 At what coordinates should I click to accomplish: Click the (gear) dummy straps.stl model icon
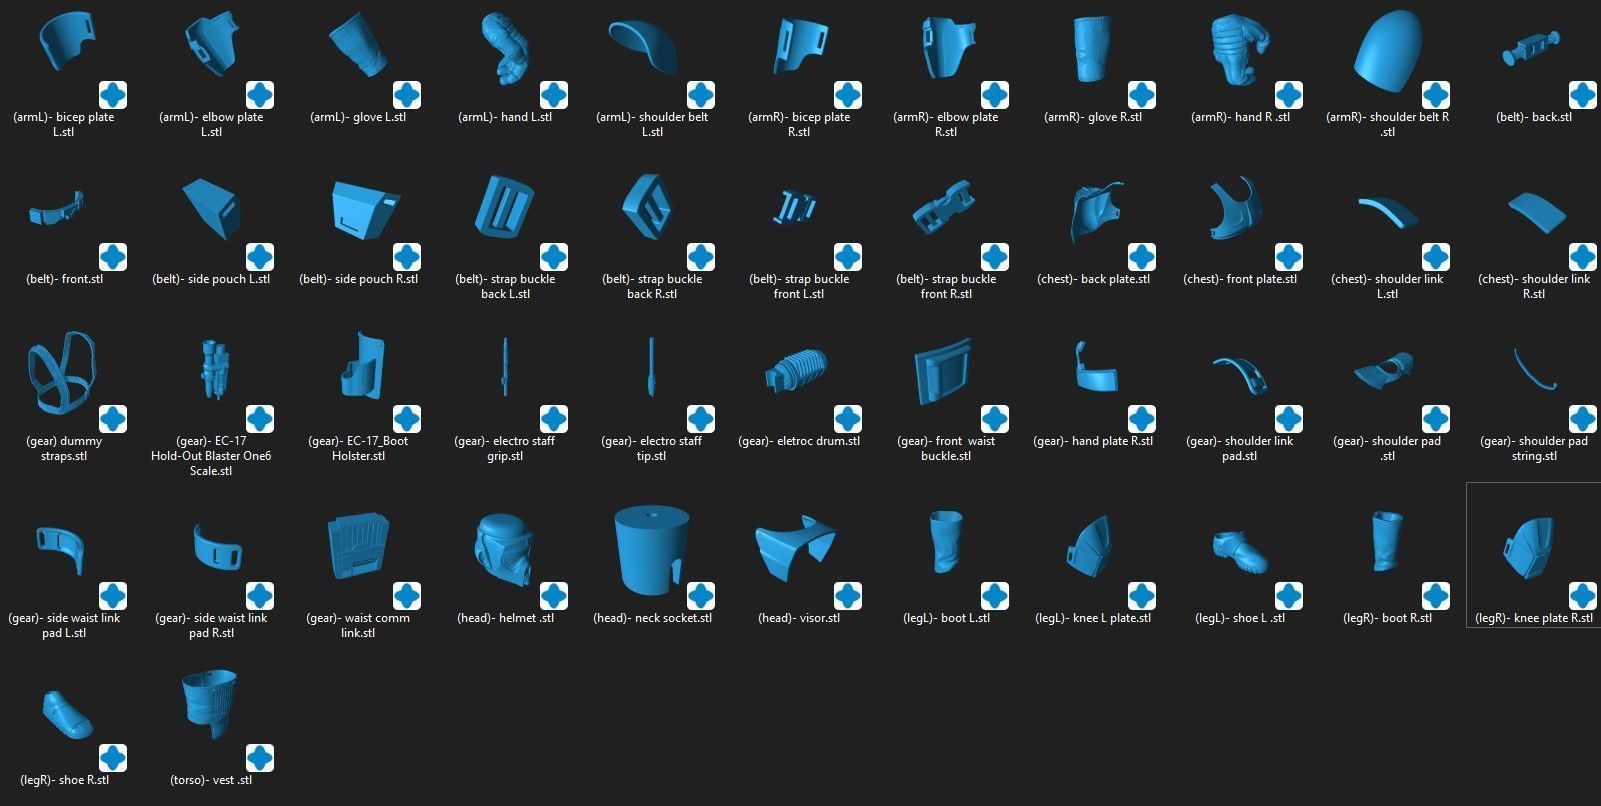point(64,373)
